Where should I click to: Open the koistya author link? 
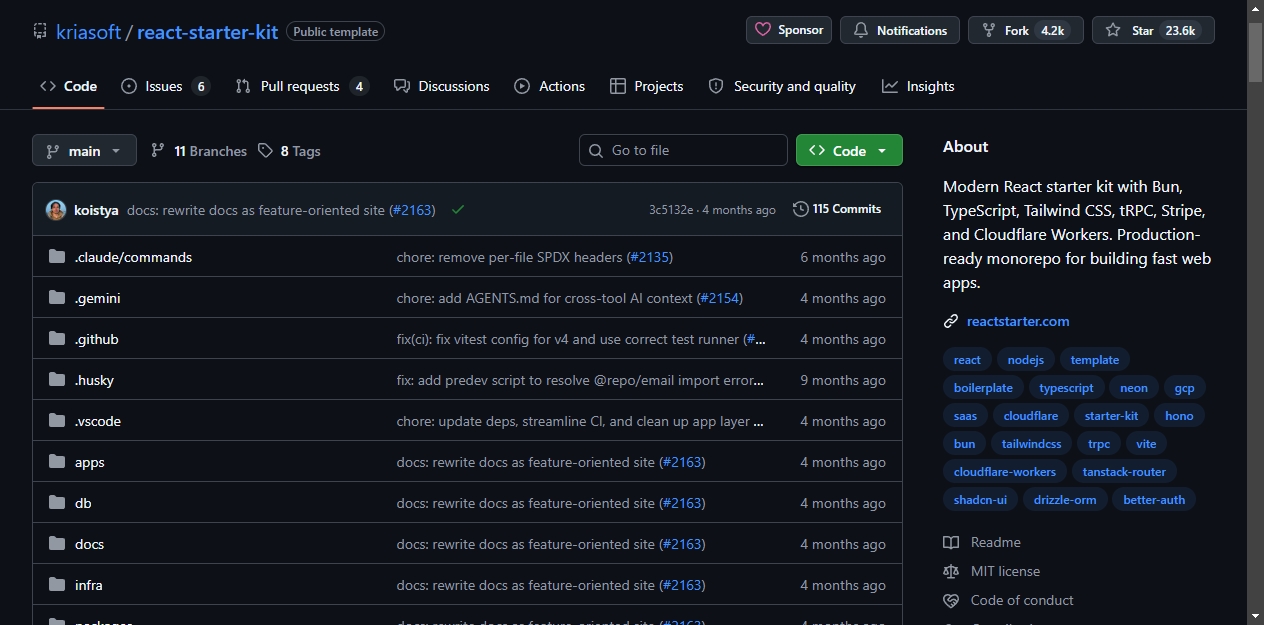point(96,210)
